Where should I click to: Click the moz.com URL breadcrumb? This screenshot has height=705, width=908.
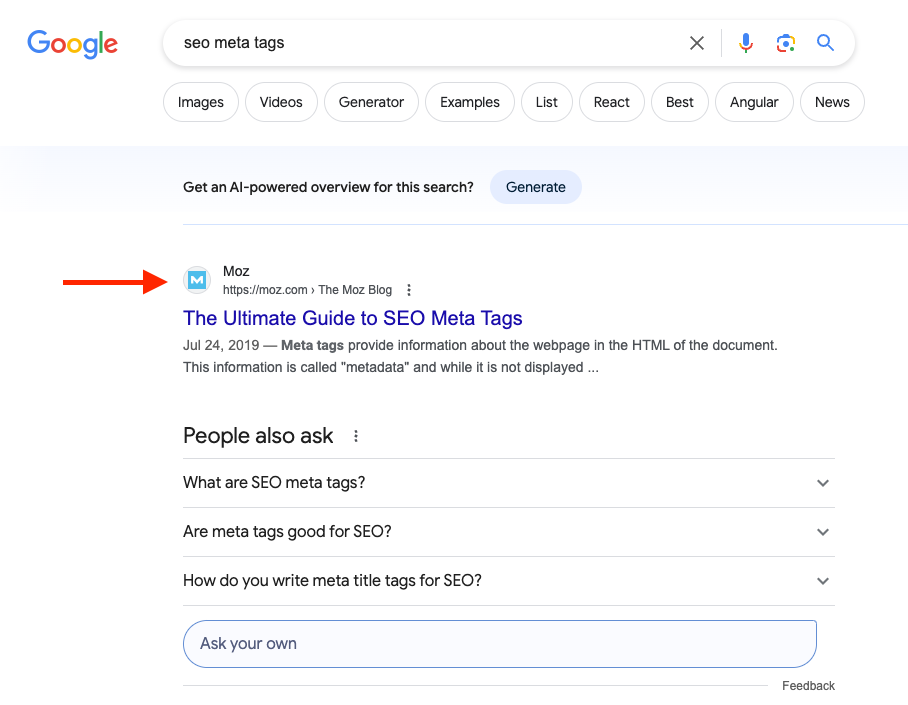[x=307, y=290]
